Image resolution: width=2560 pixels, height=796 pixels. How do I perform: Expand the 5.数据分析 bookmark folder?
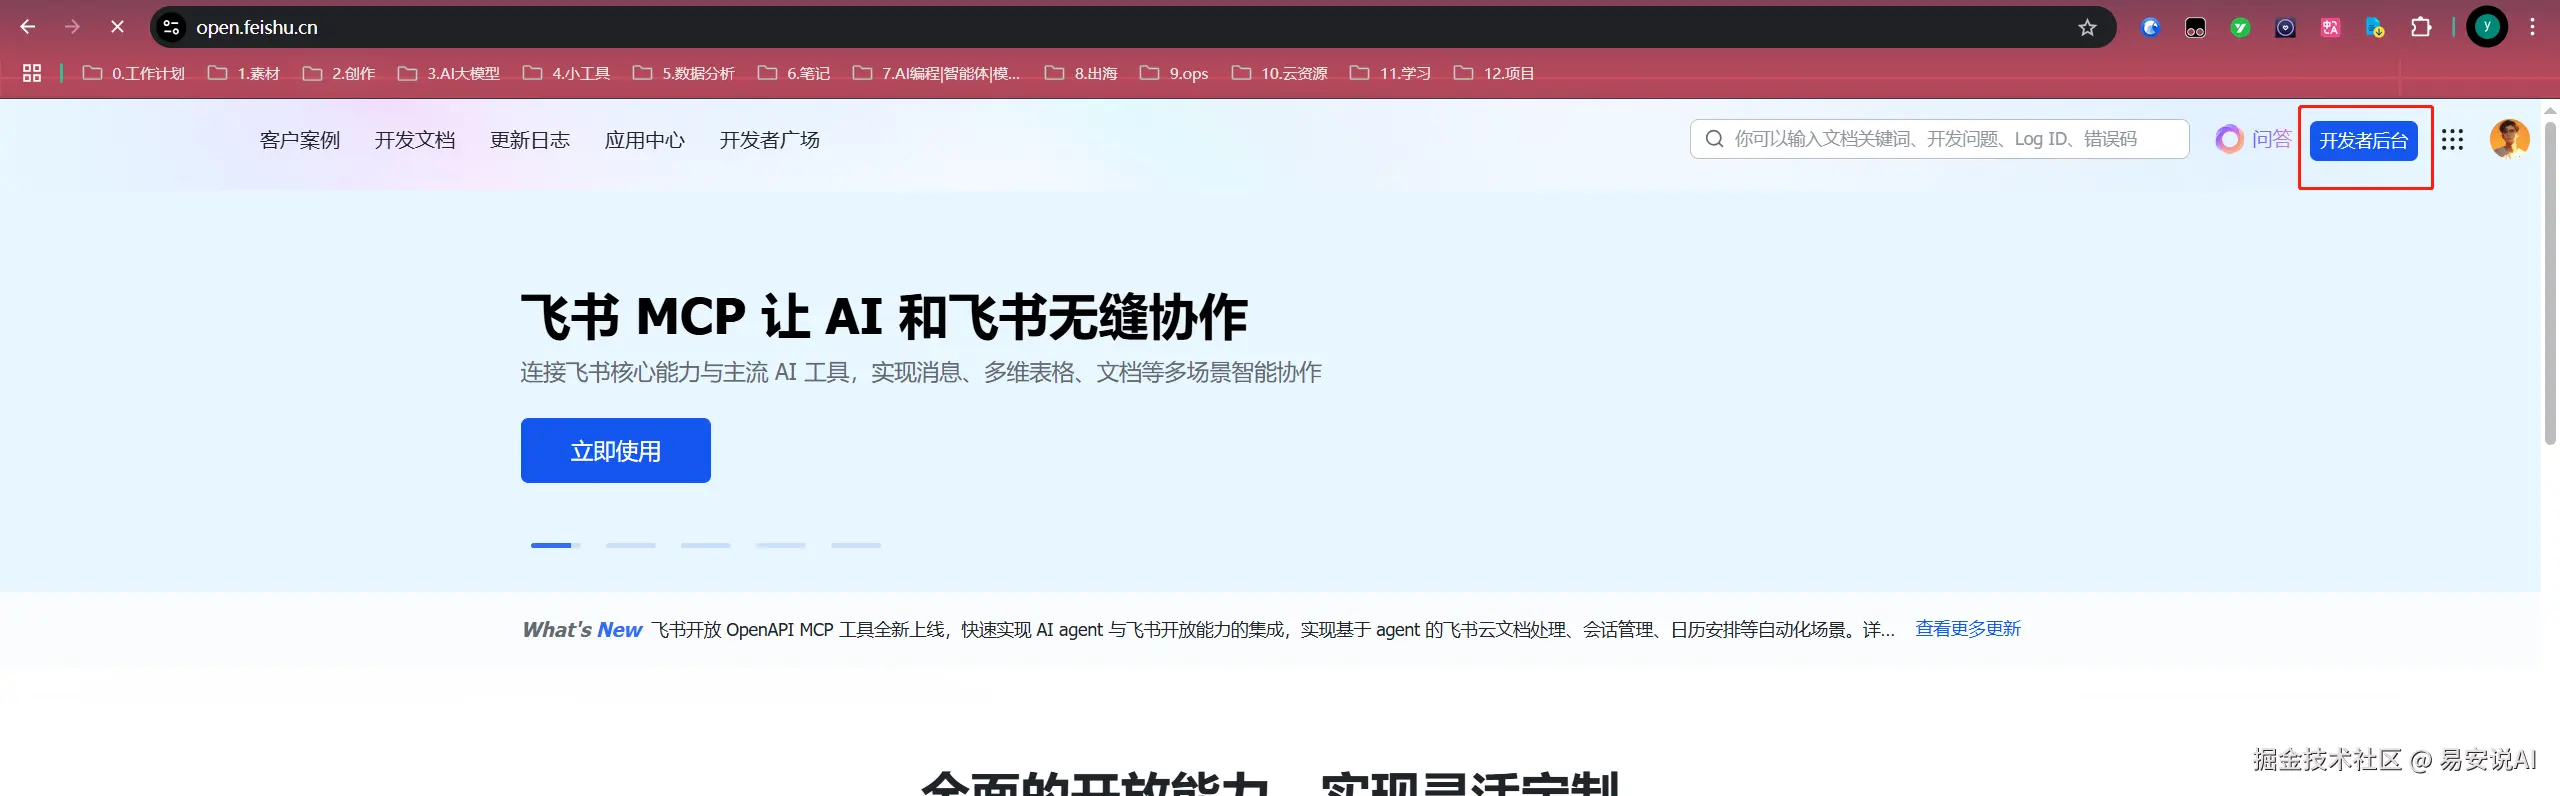point(683,73)
